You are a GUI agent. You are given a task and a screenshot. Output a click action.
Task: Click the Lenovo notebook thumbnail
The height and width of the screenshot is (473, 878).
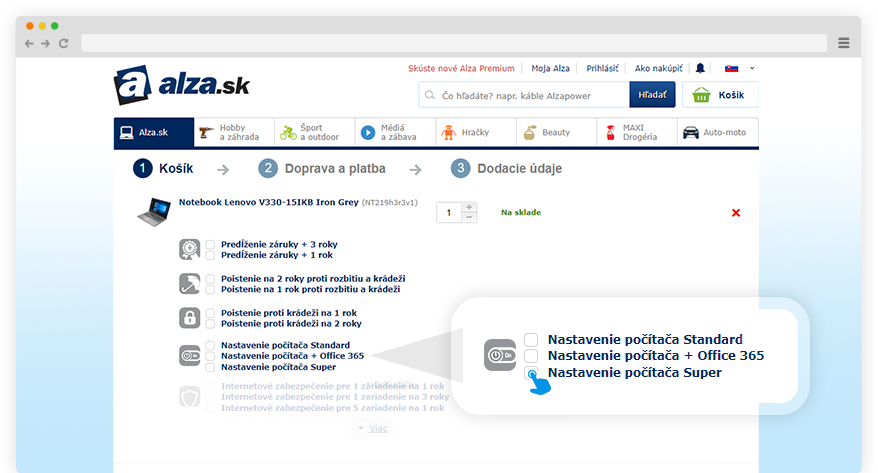[154, 212]
